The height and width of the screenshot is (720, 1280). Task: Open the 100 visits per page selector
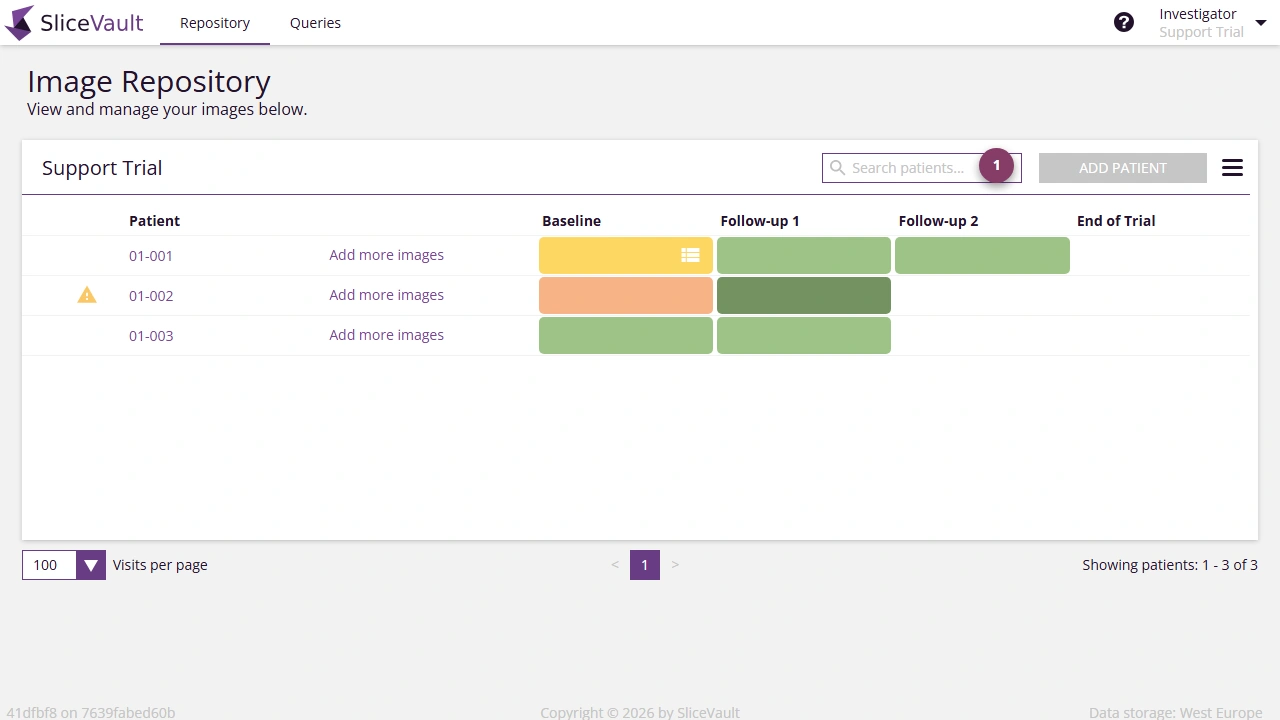[x=47, y=565]
